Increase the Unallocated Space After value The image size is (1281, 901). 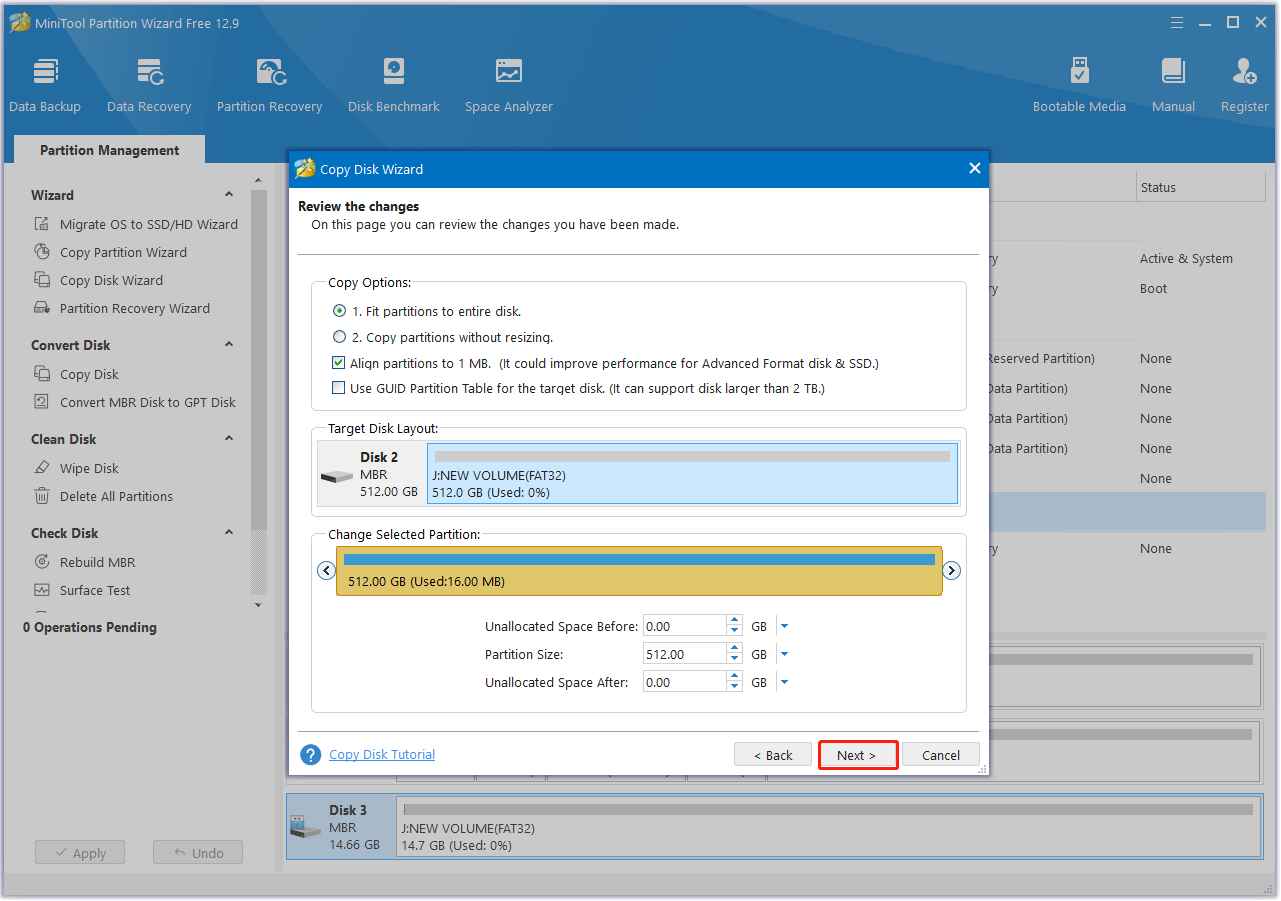point(734,677)
